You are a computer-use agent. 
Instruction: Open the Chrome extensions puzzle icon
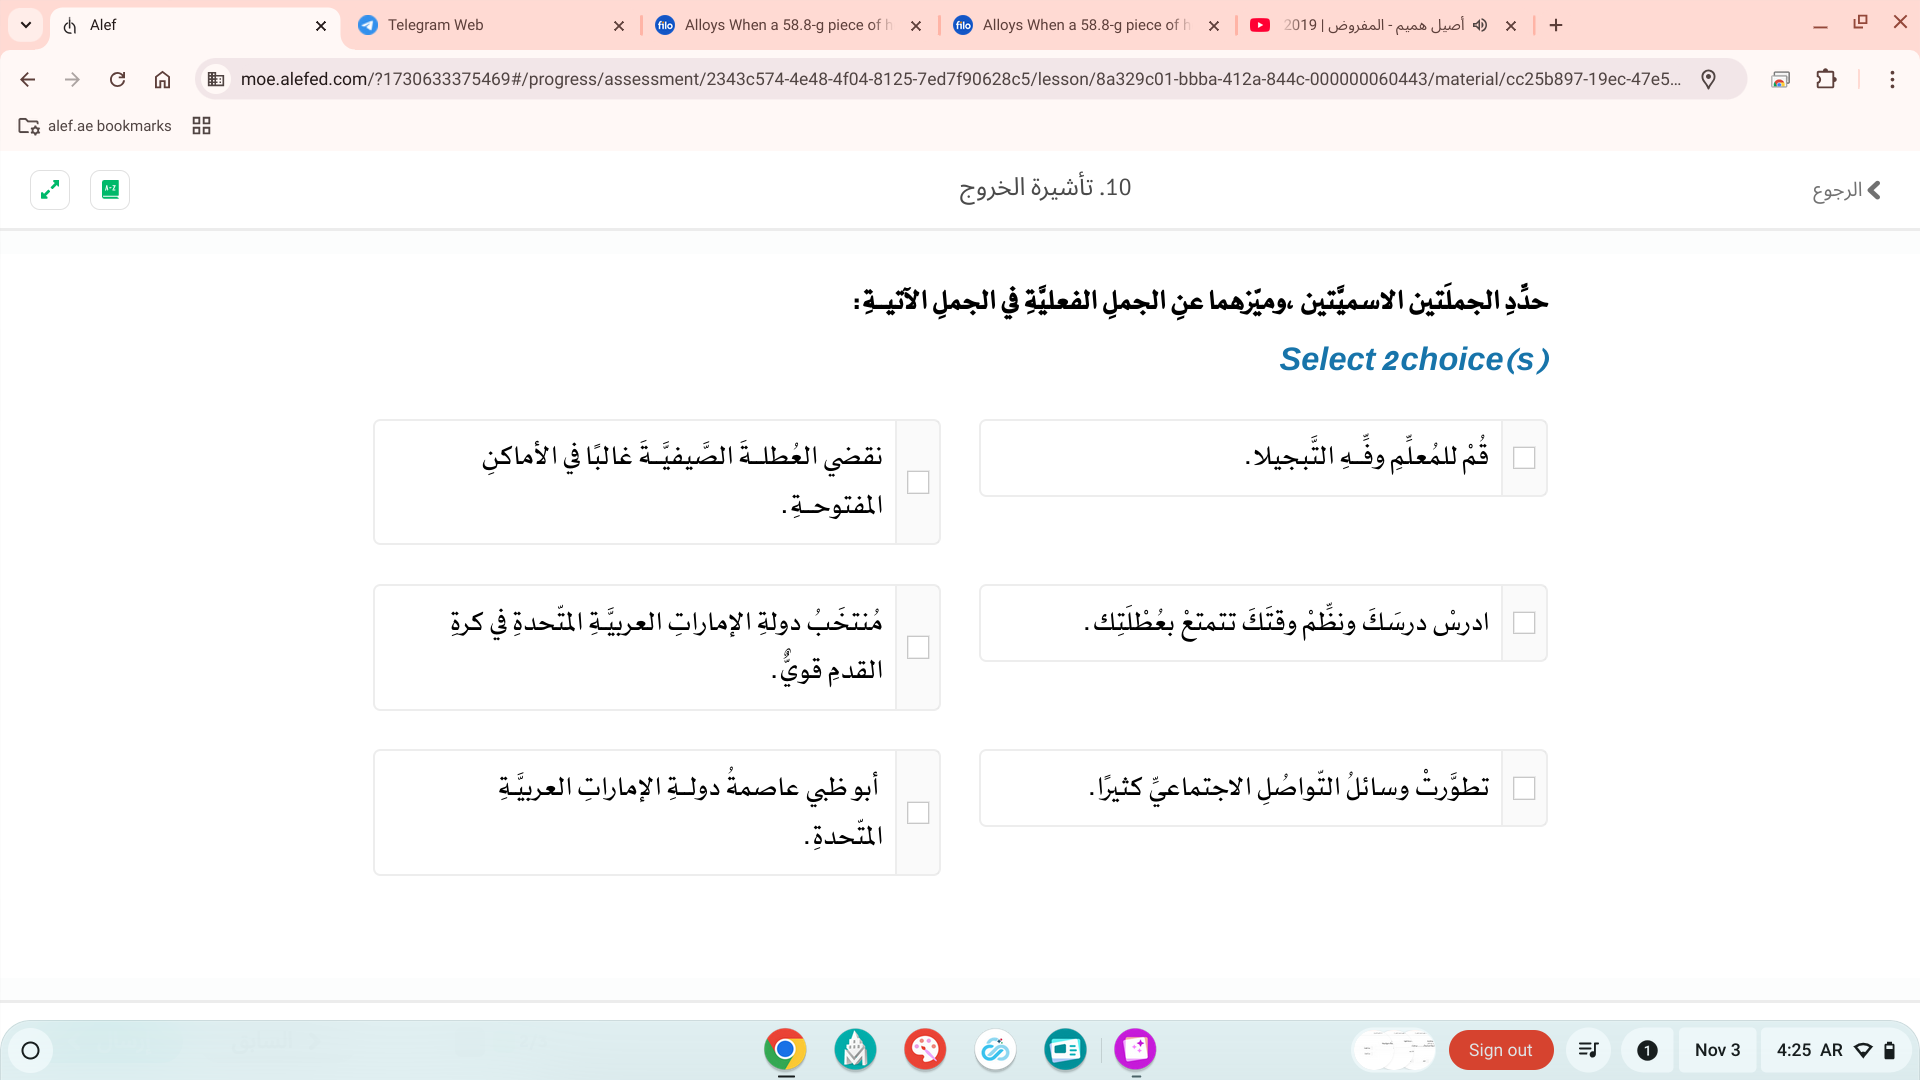coord(1826,79)
